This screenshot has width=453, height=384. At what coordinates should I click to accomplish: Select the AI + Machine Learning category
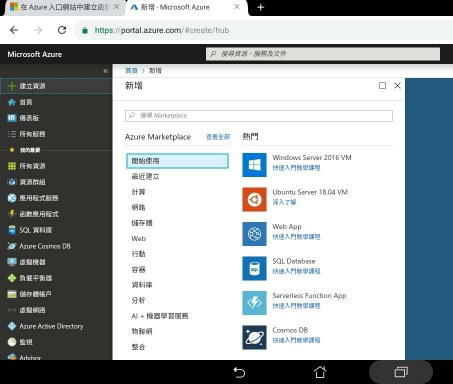[160, 316]
